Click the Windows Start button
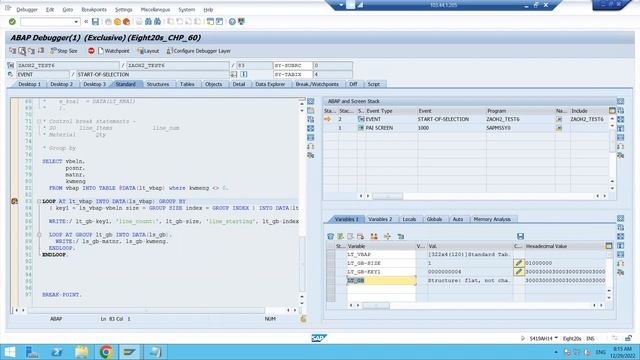 pyautogui.click(x=10, y=352)
